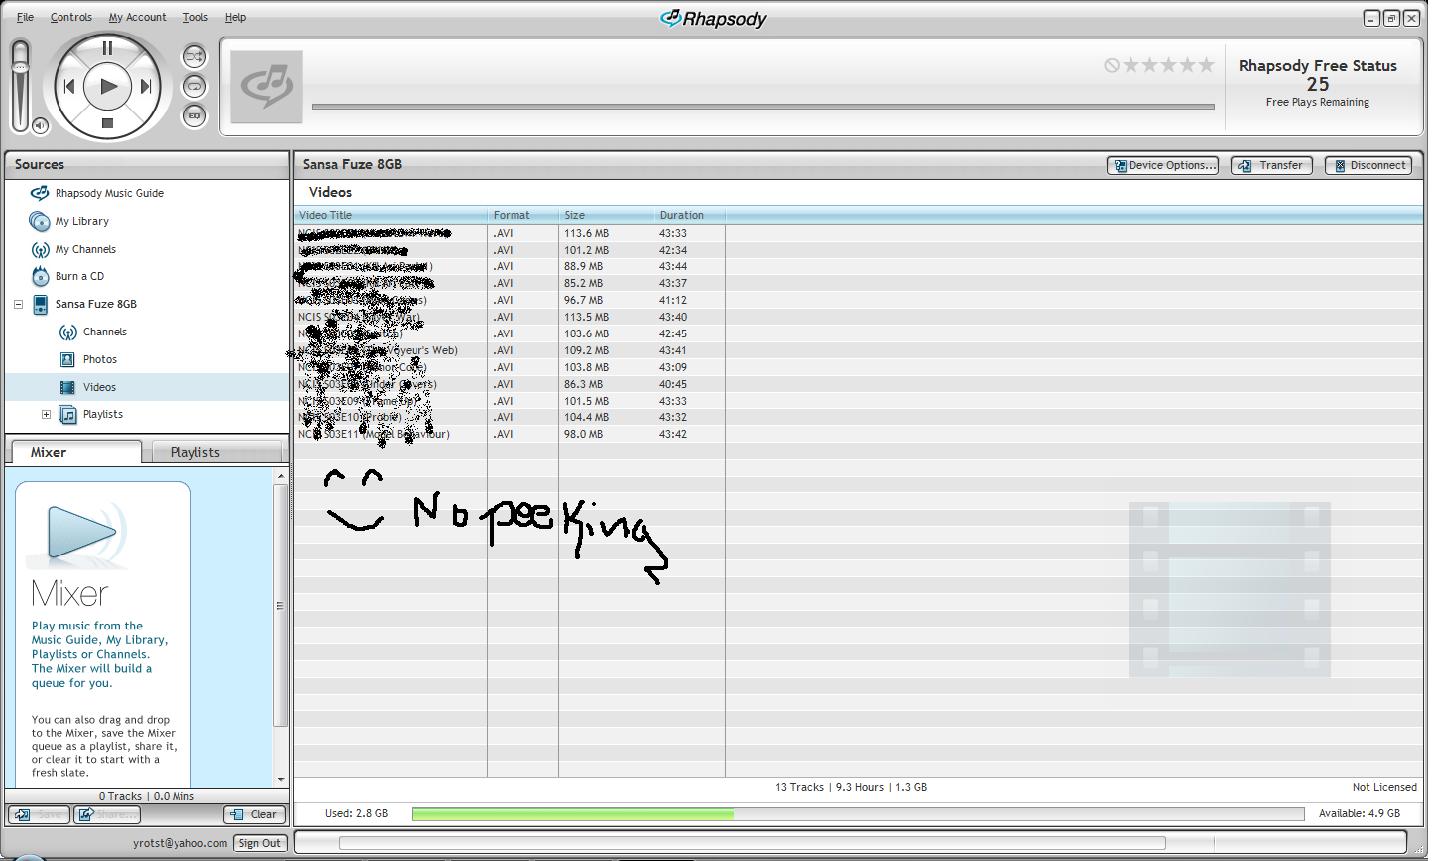Click the playback progress bar

(763, 107)
